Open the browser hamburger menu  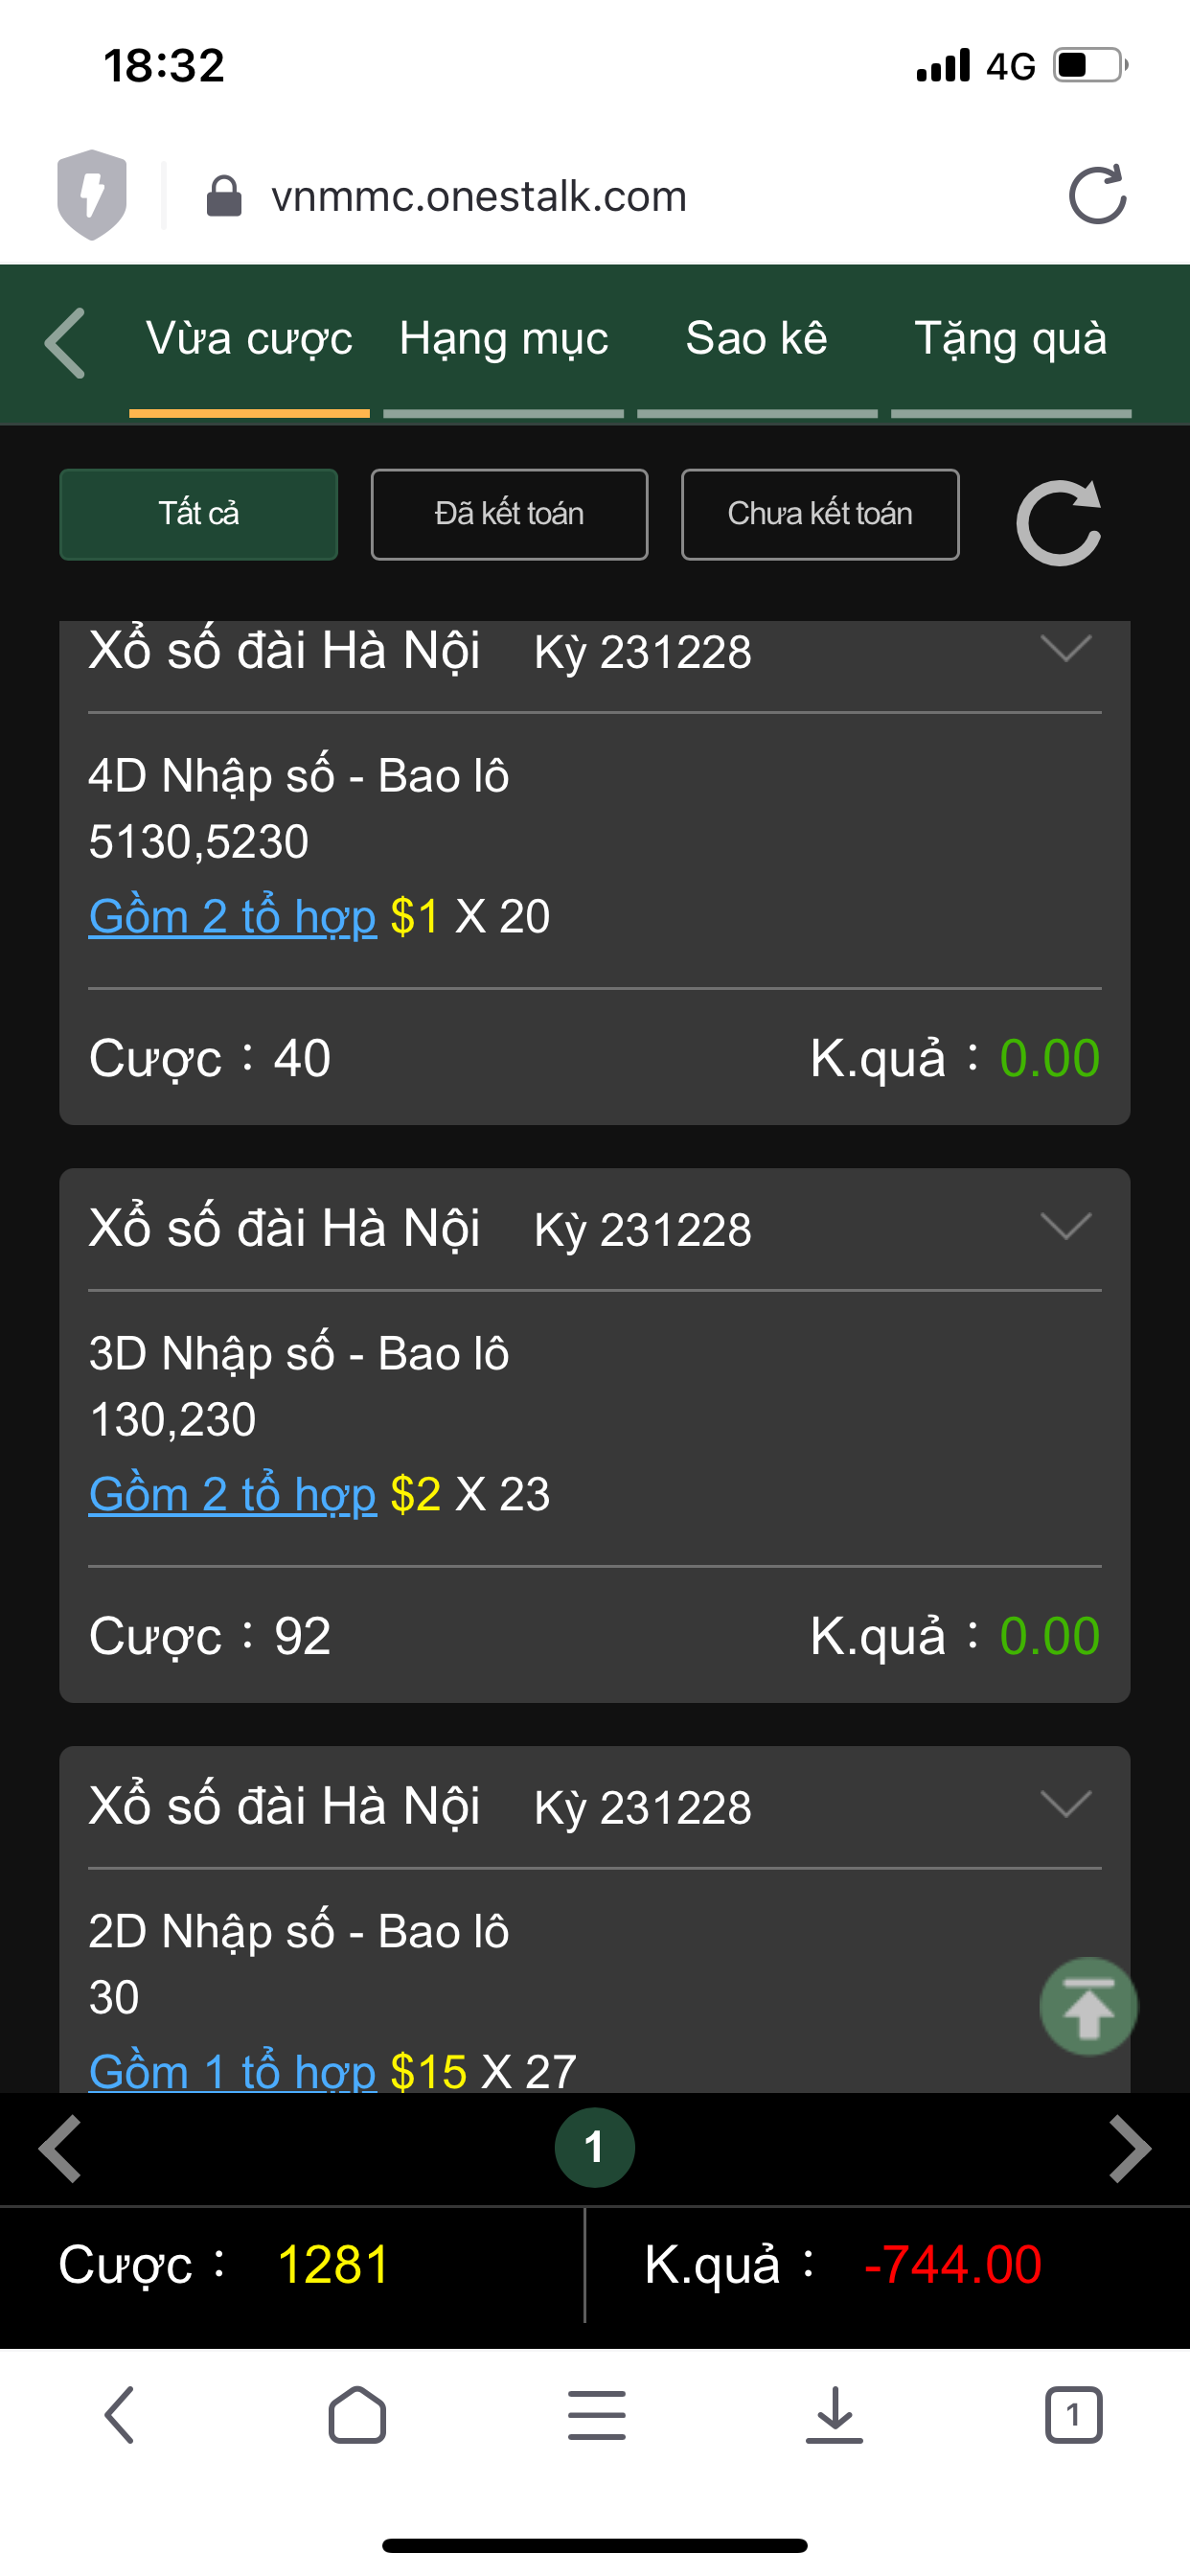click(x=596, y=2415)
